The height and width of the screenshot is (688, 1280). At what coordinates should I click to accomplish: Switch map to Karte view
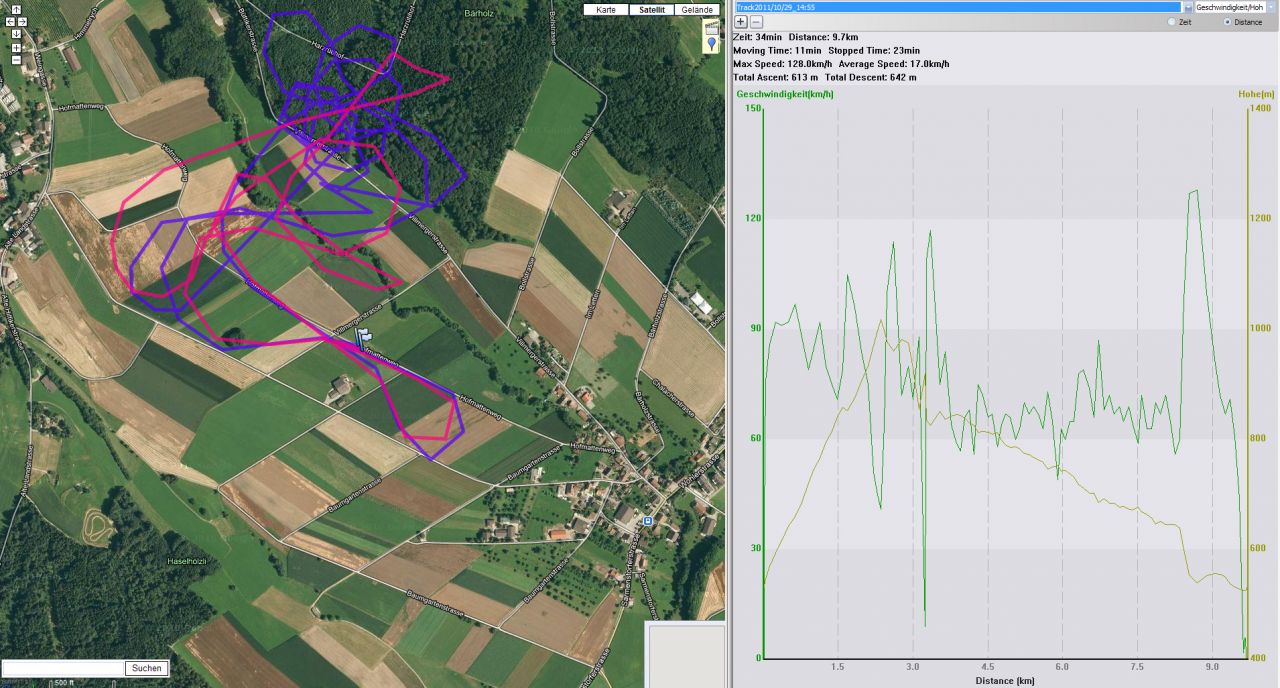tap(606, 9)
